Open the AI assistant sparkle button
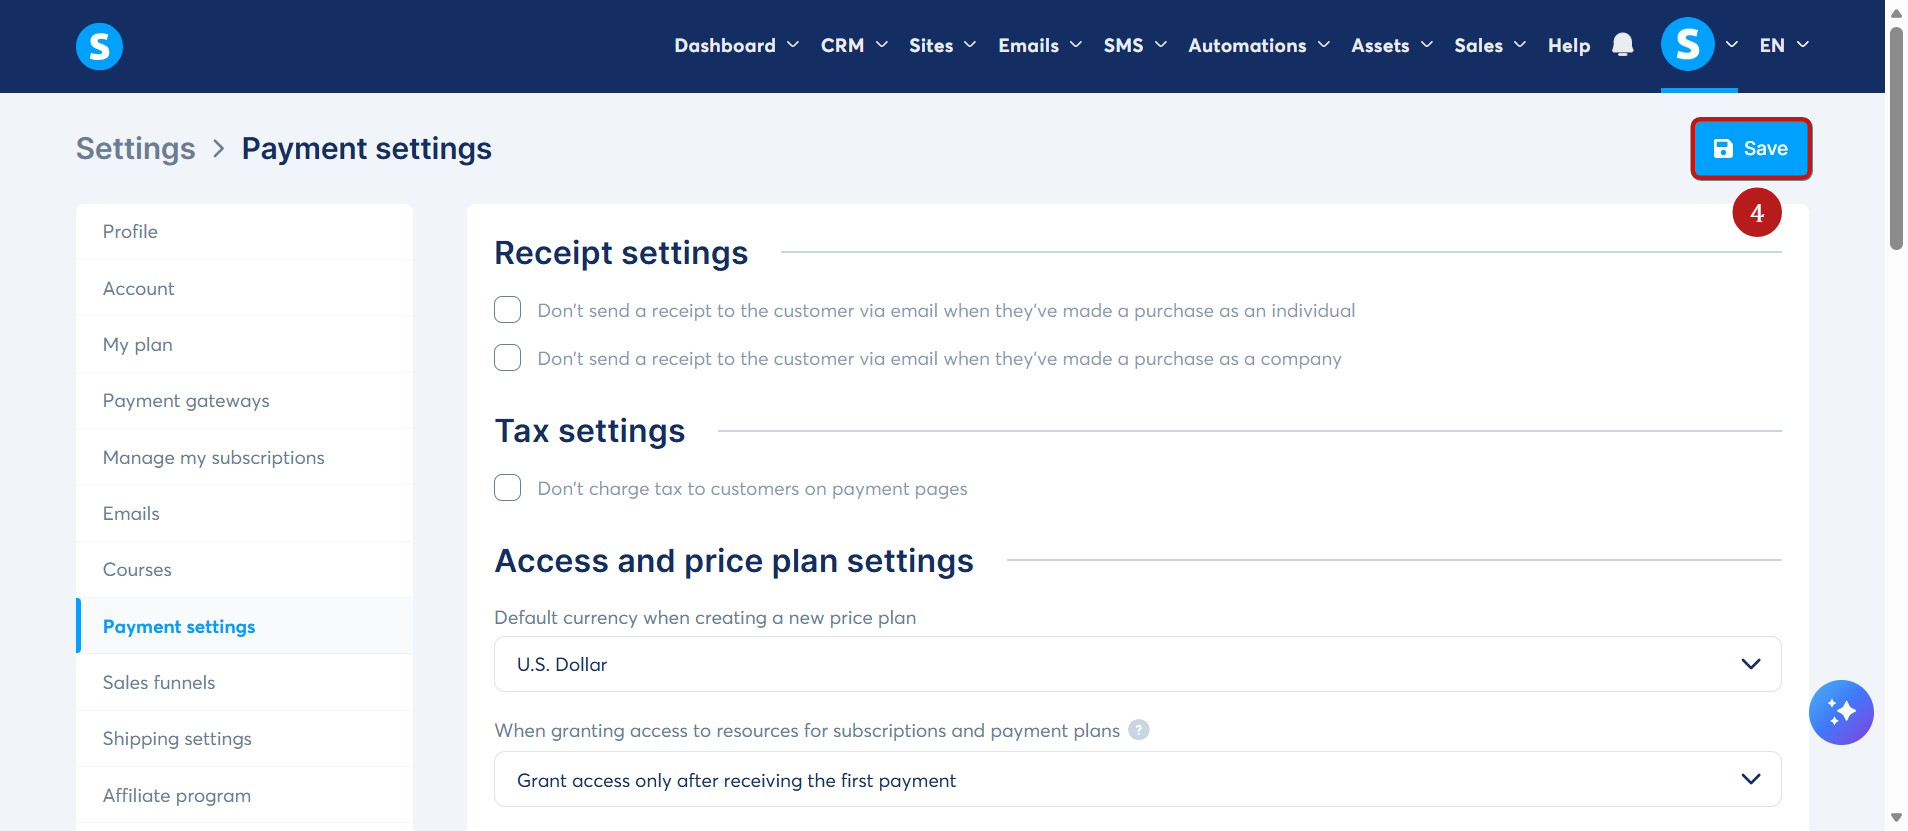 pos(1840,712)
